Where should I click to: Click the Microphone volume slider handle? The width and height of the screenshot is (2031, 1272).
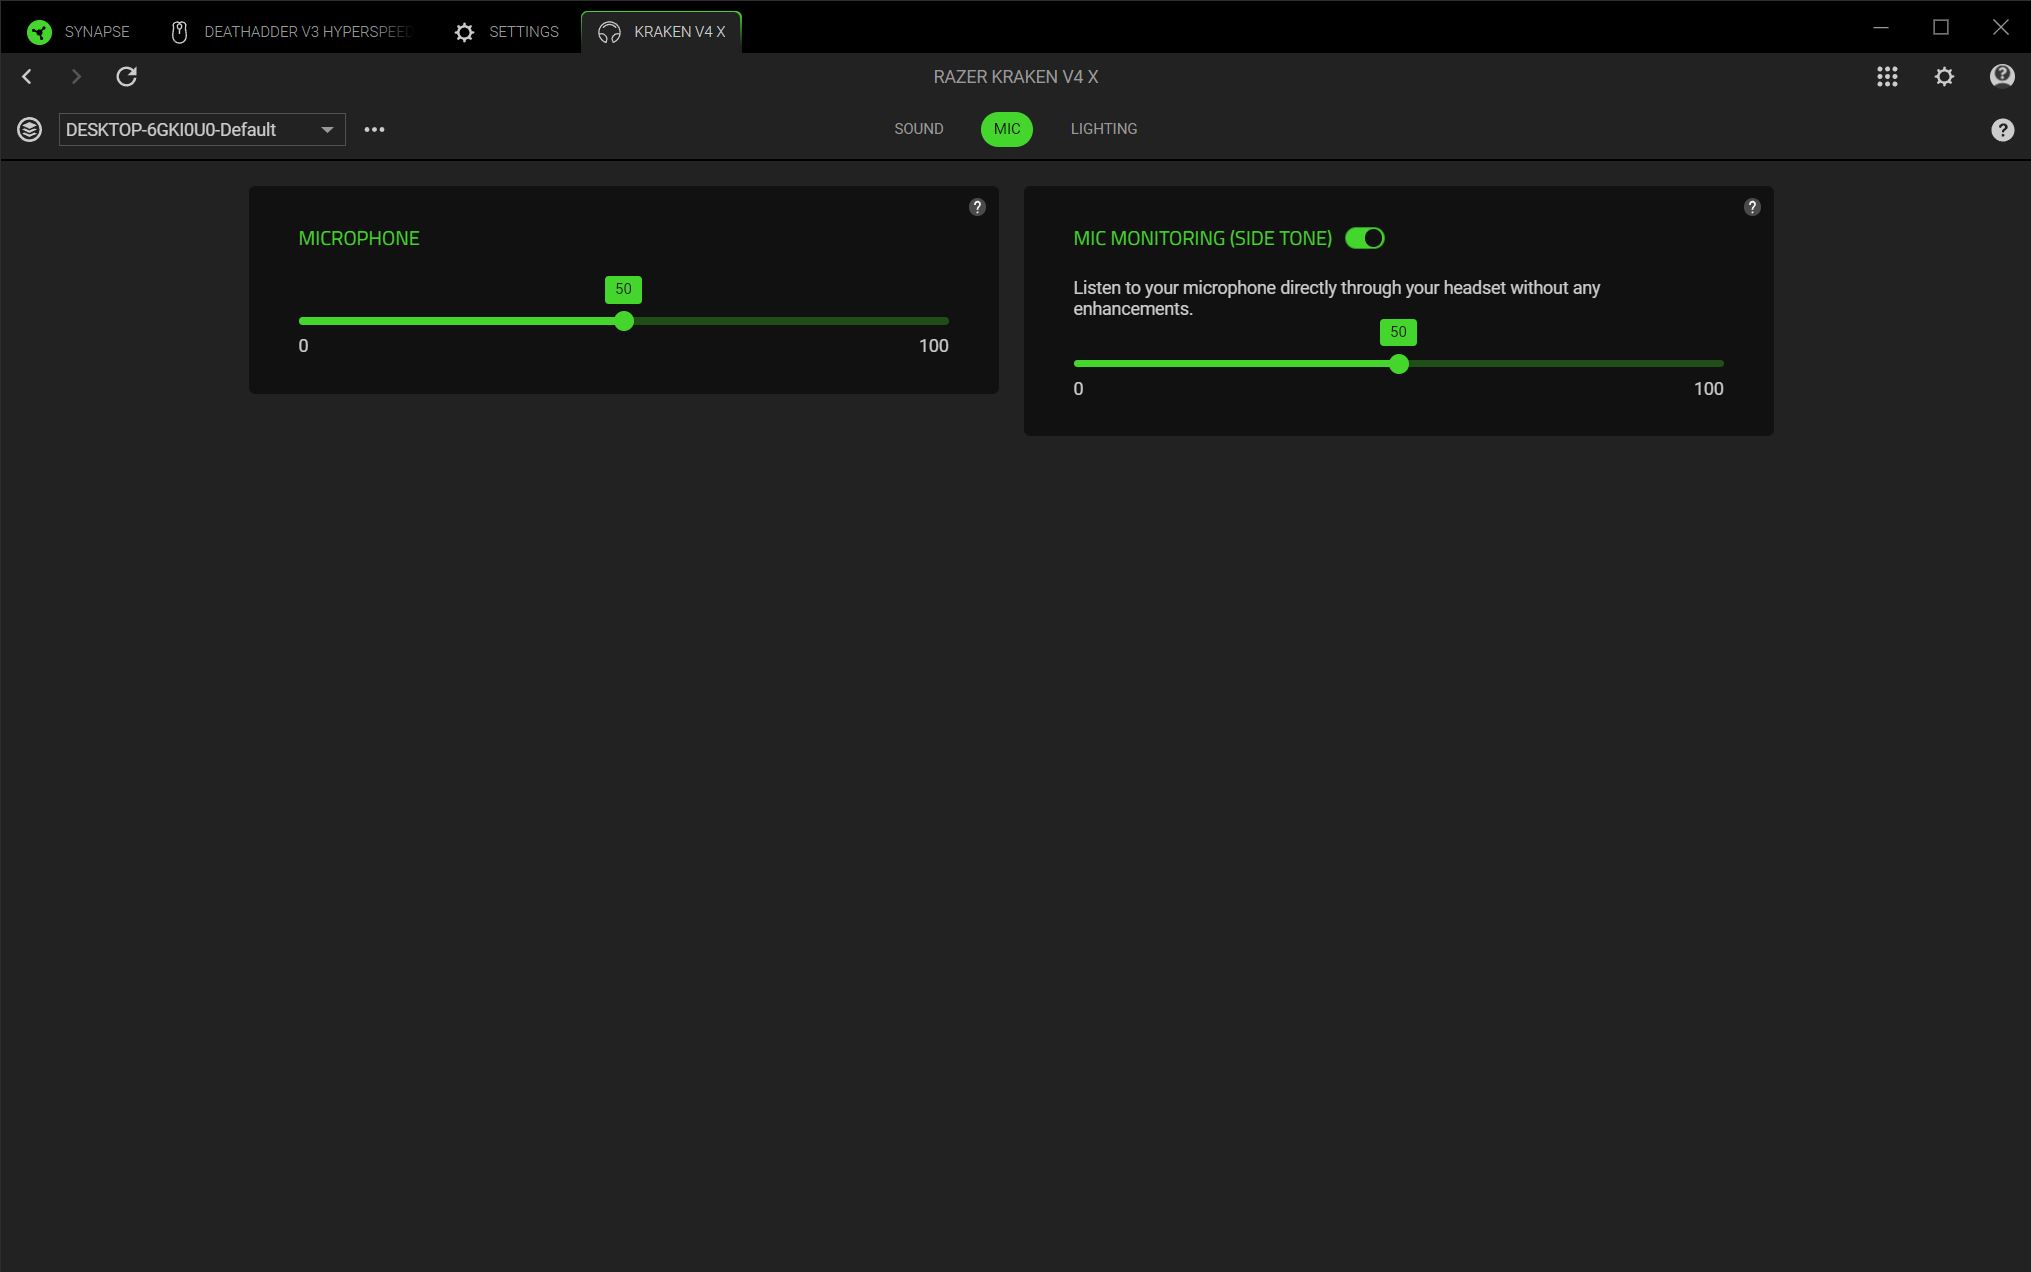coord(624,321)
